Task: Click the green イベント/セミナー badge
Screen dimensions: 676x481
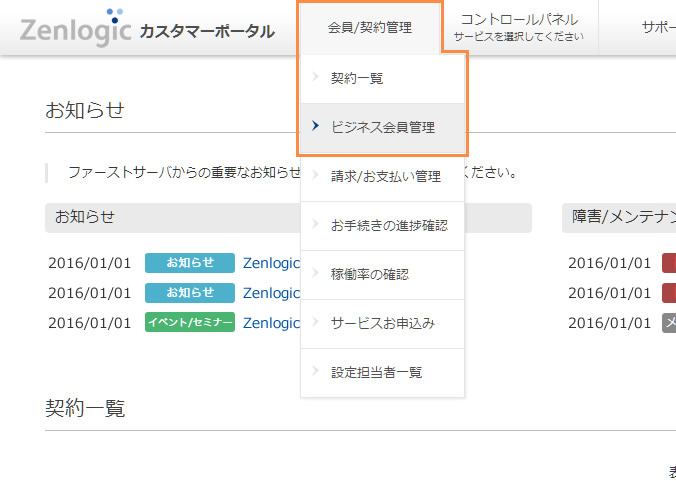Action: coord(190,323)
